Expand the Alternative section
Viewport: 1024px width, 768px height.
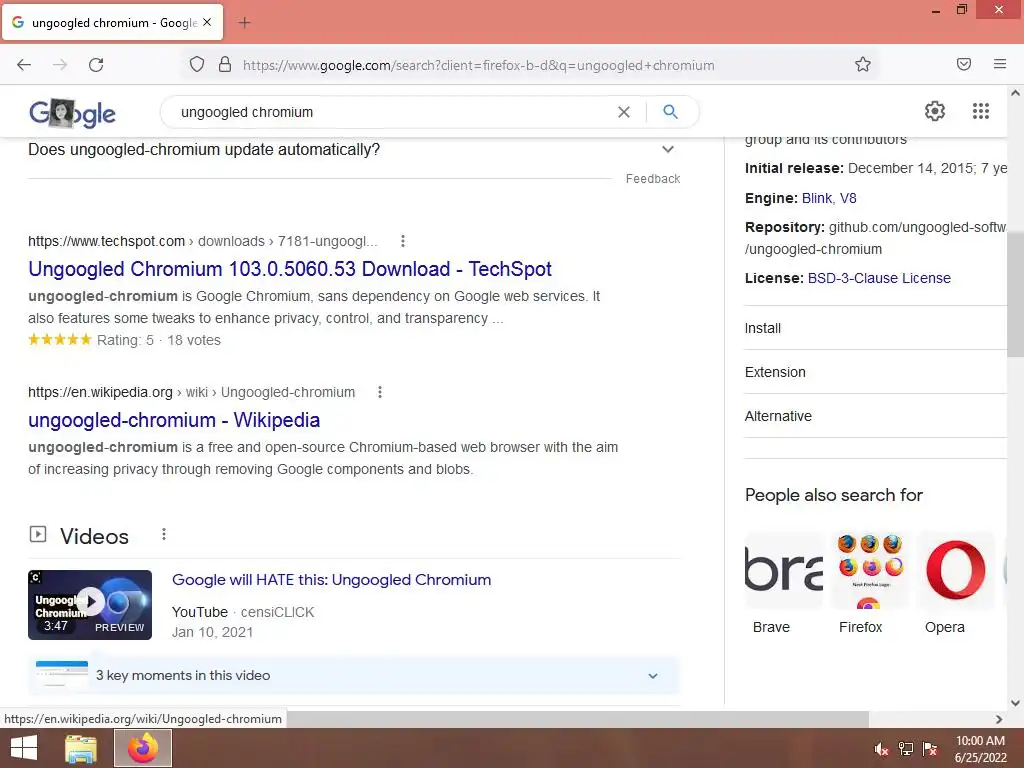pyautogui.click(x=875, y=416)
